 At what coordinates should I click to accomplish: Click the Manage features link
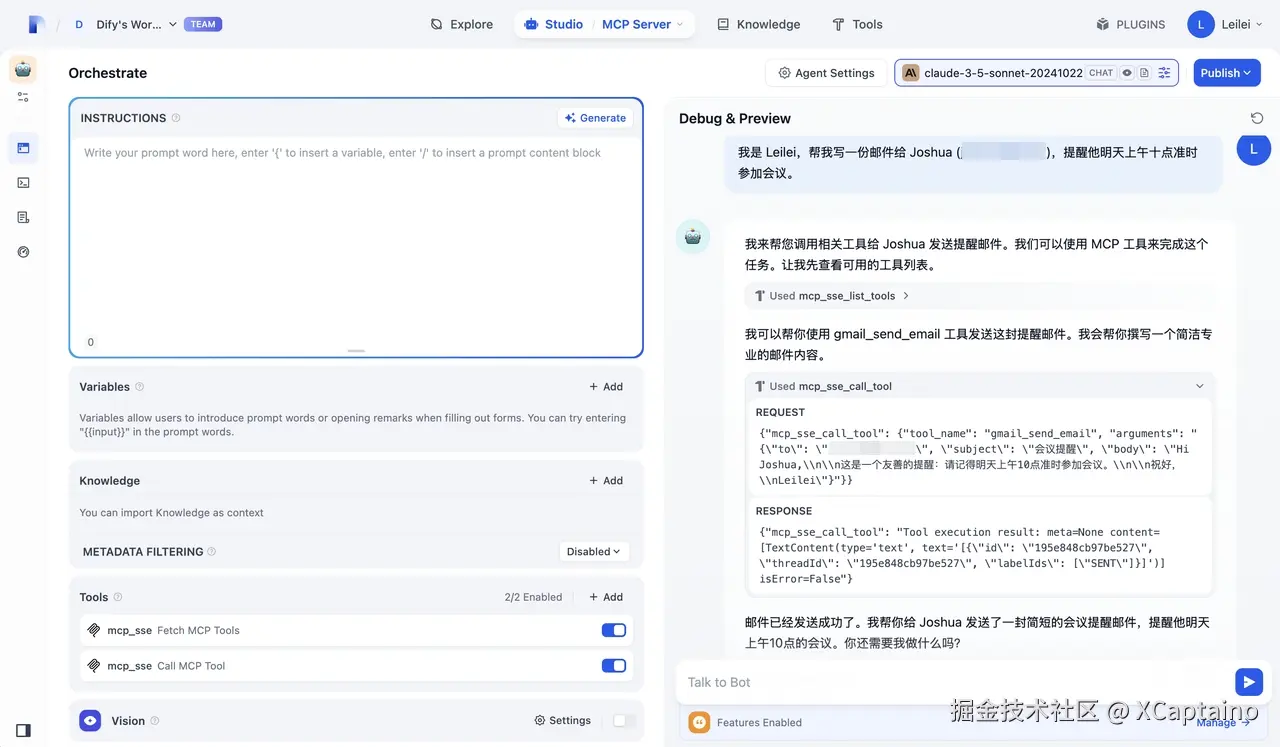[x=1223, y=723]
